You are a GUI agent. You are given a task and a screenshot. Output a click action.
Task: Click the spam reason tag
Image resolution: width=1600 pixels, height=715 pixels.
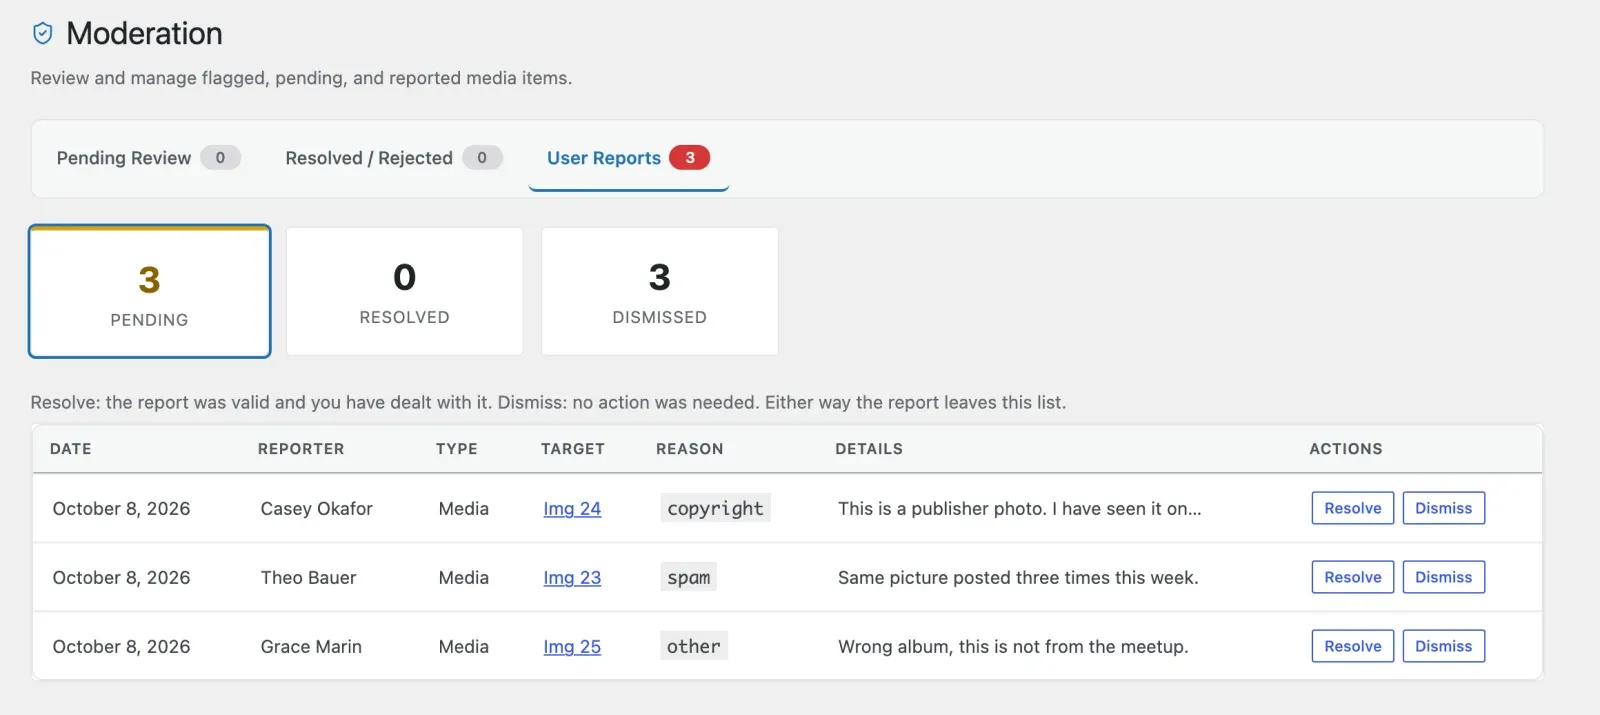689,577
